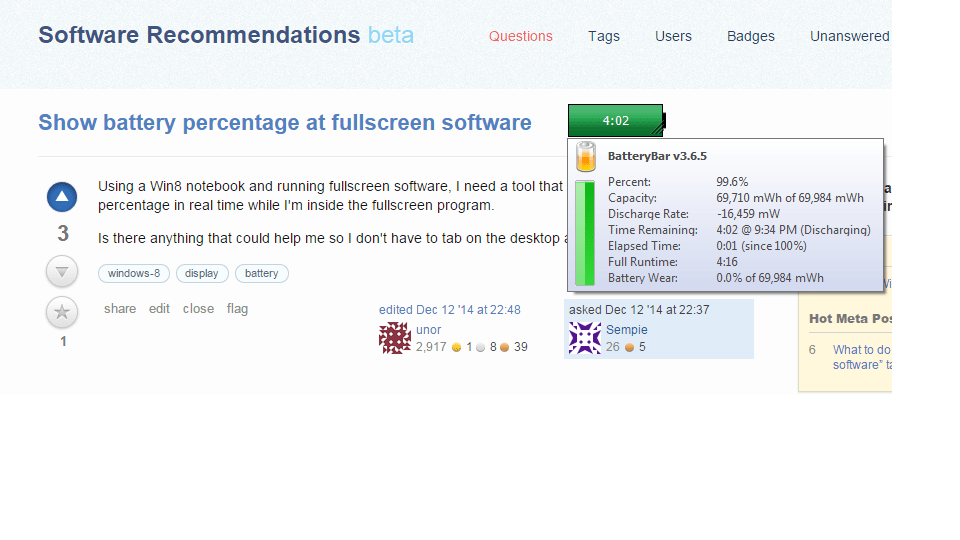
Task: Switch to the Badges tab
Action: [751, 36]
